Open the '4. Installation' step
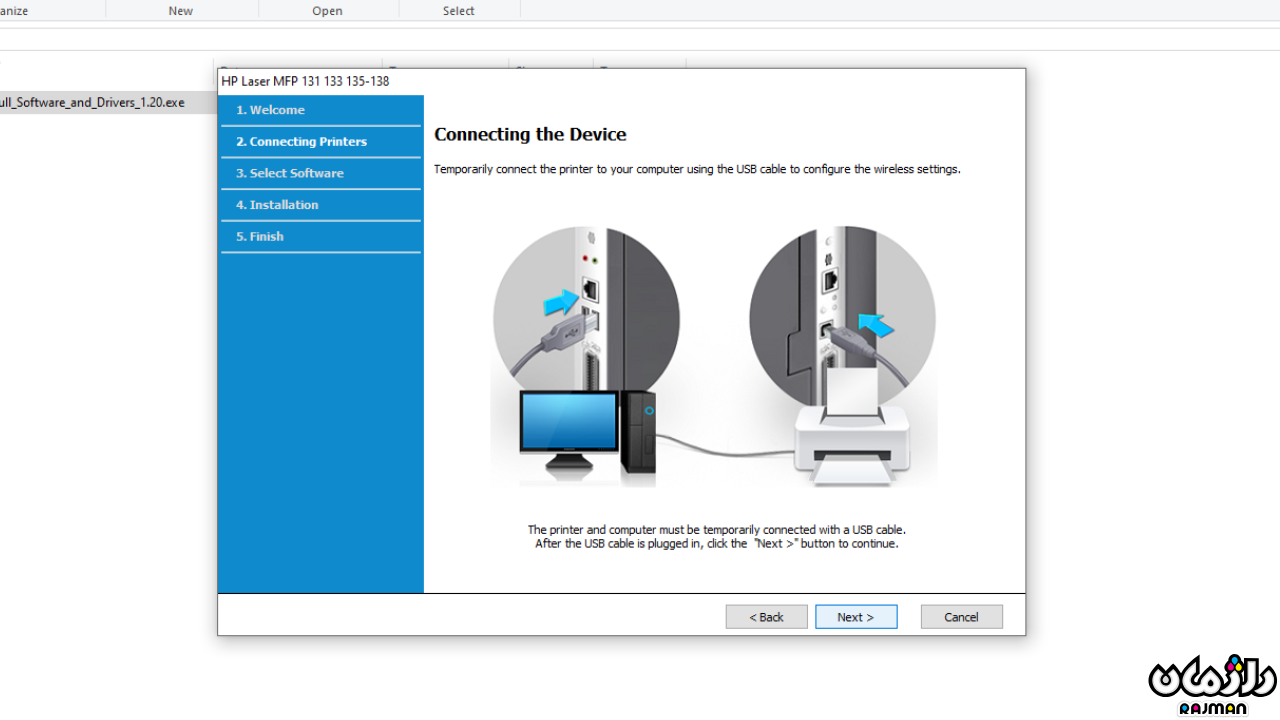This screenshot has height=720, width=1280. [x=321, y=205]
